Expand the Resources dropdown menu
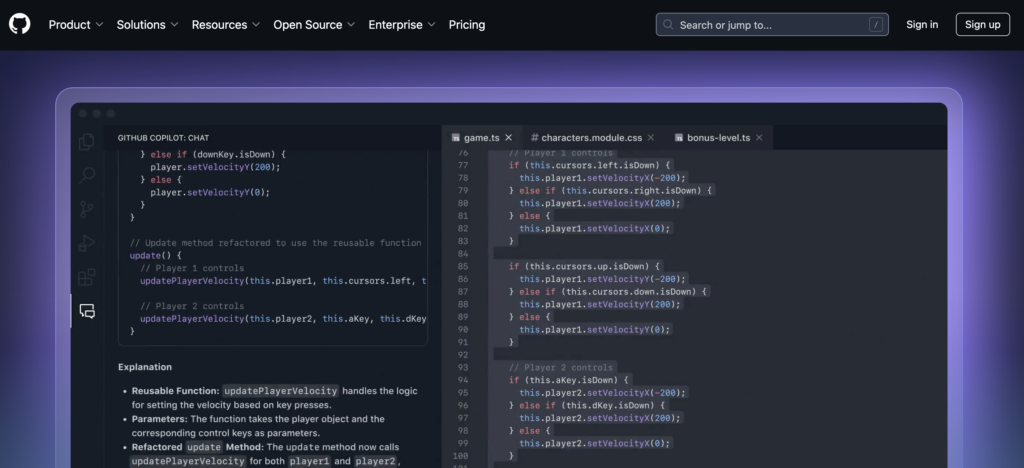Viewport: 1024px width, 468px height. coord(225,25)
